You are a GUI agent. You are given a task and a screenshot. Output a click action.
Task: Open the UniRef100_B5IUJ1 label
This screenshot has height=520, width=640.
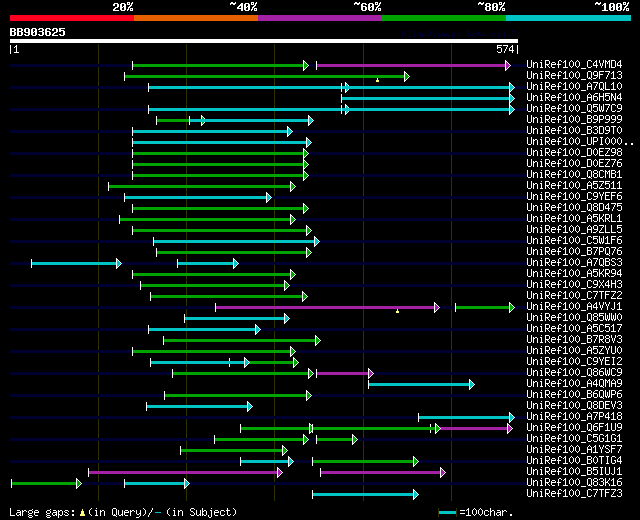[x=574, y=472]
